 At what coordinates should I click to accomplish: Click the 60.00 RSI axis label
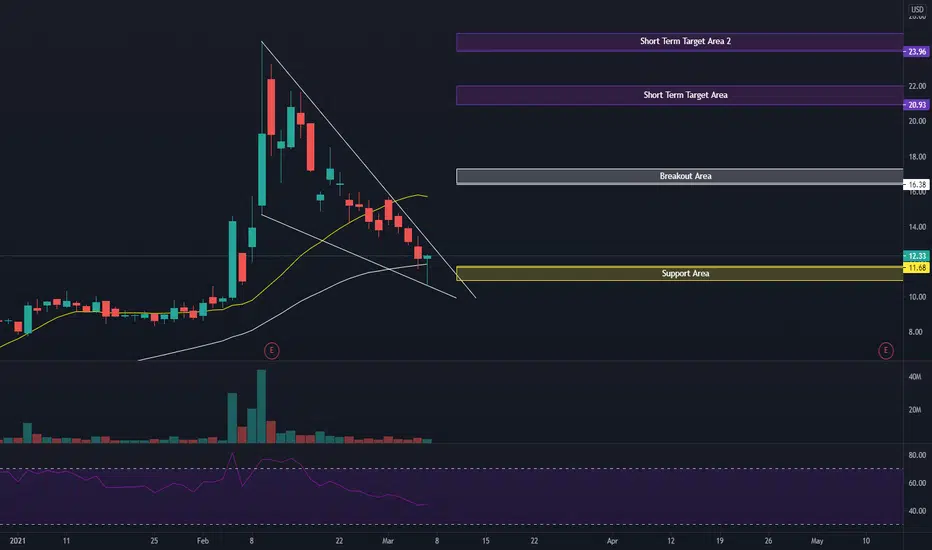tap(917, 483)
